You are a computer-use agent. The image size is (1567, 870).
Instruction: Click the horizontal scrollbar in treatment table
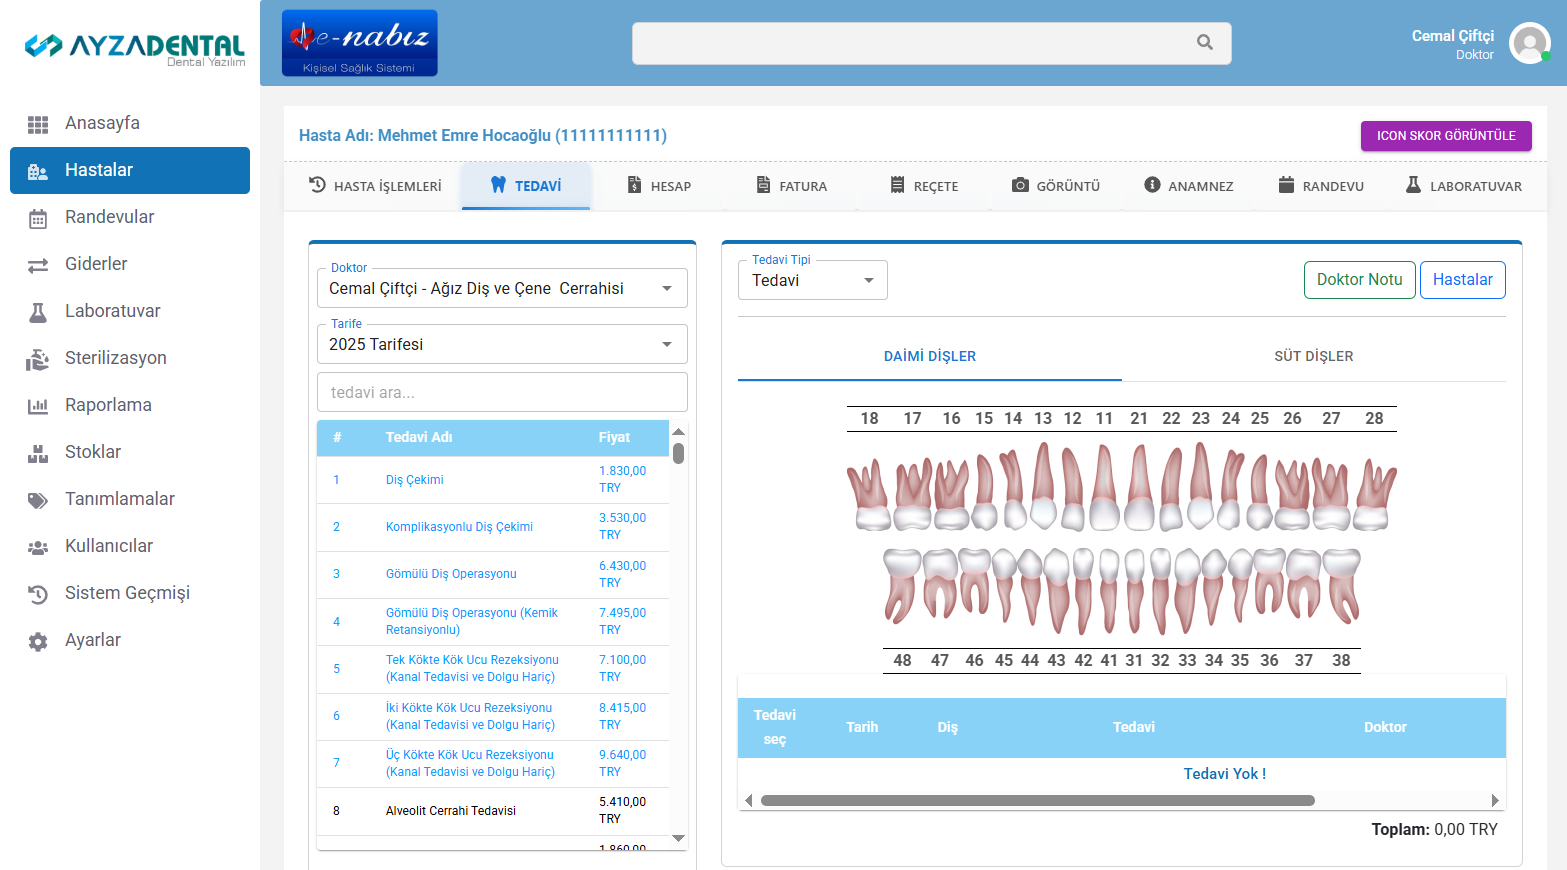point(1037,800)
